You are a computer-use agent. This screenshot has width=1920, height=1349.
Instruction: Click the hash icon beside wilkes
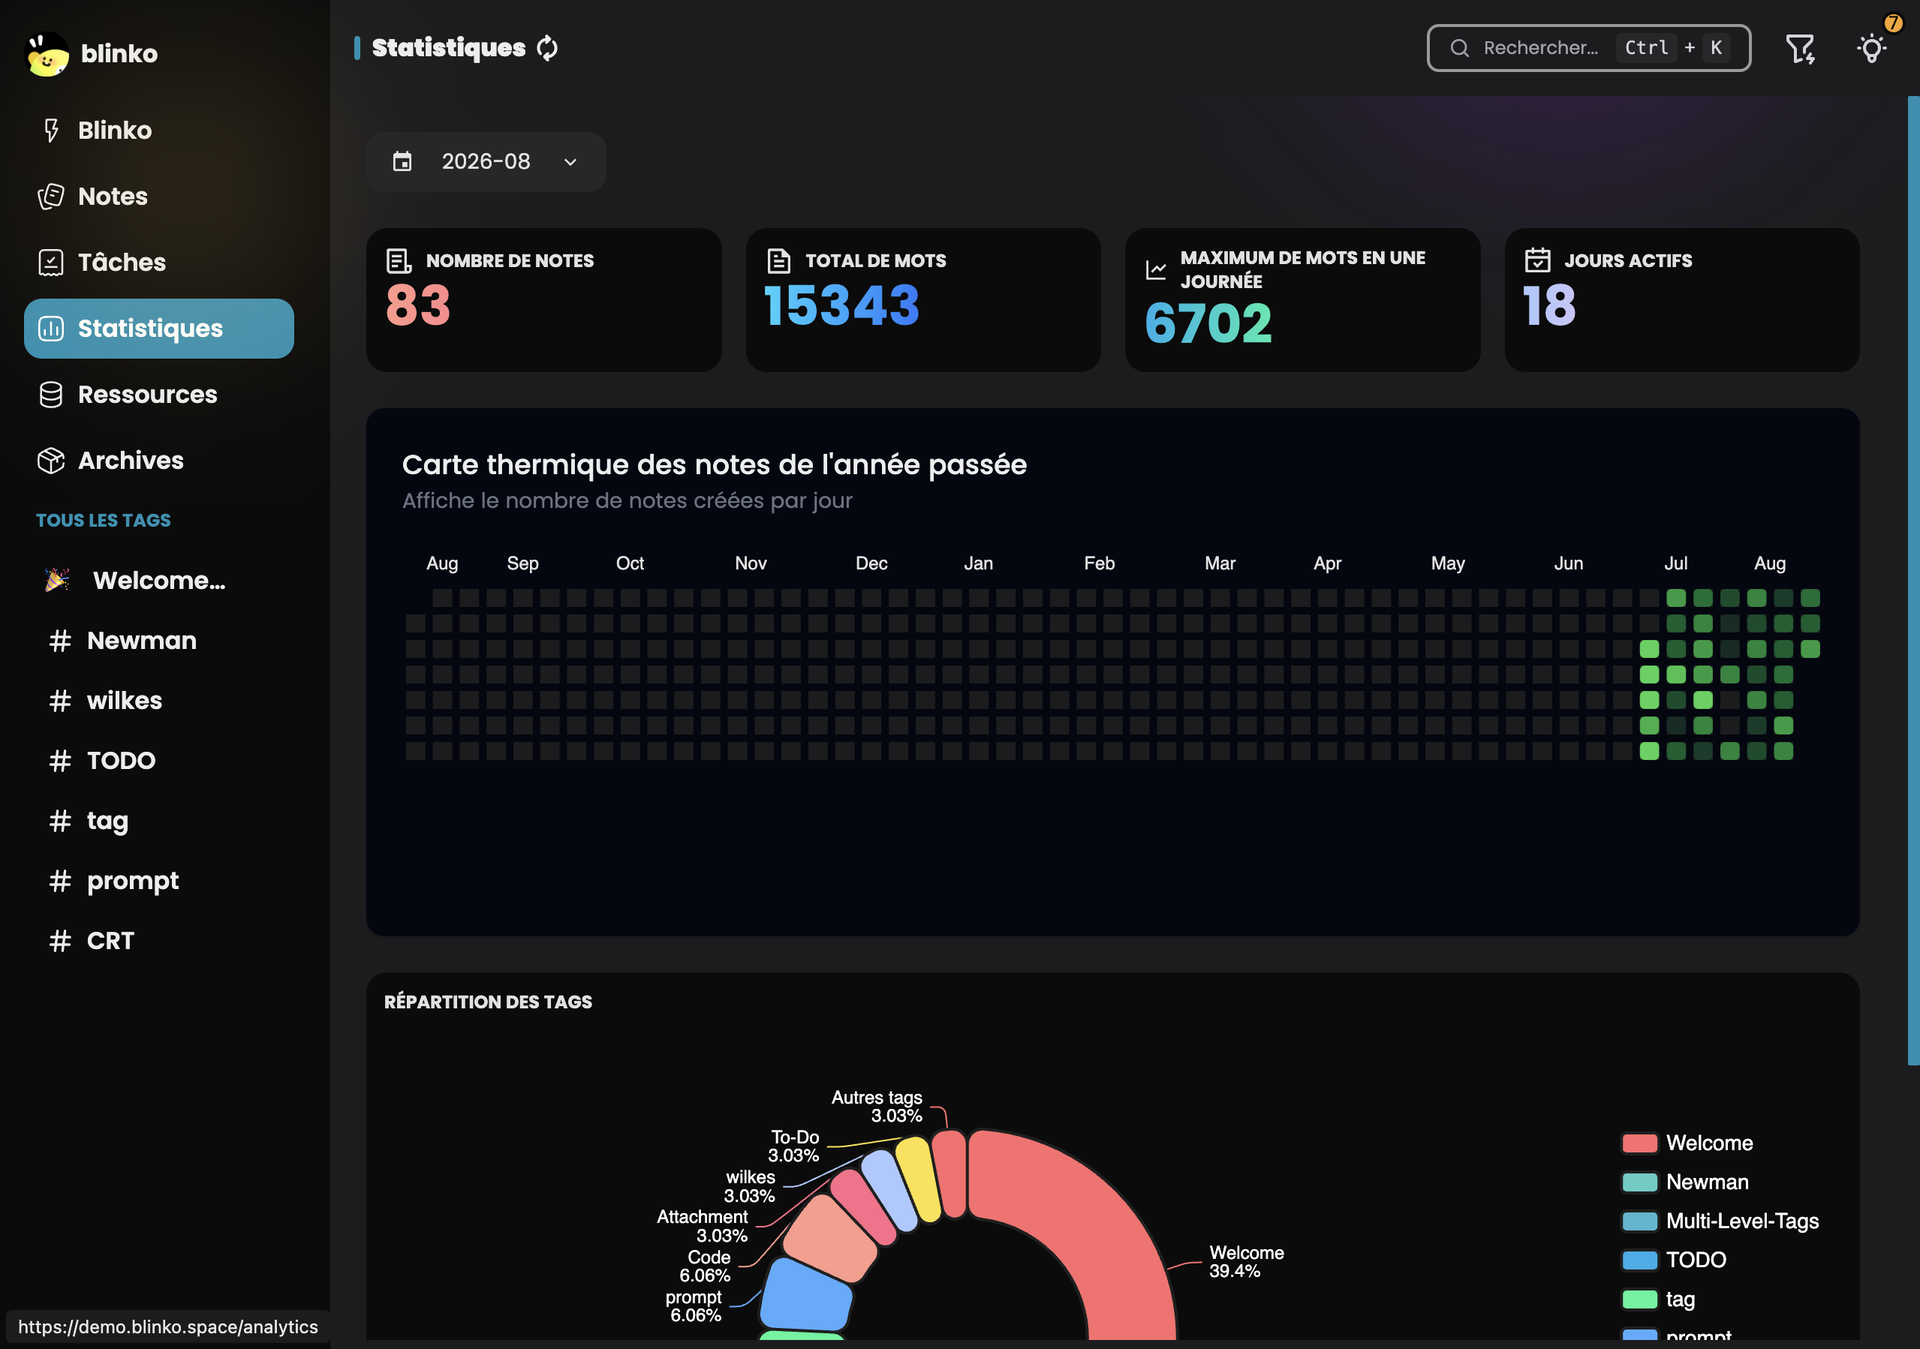coord(60,700)
